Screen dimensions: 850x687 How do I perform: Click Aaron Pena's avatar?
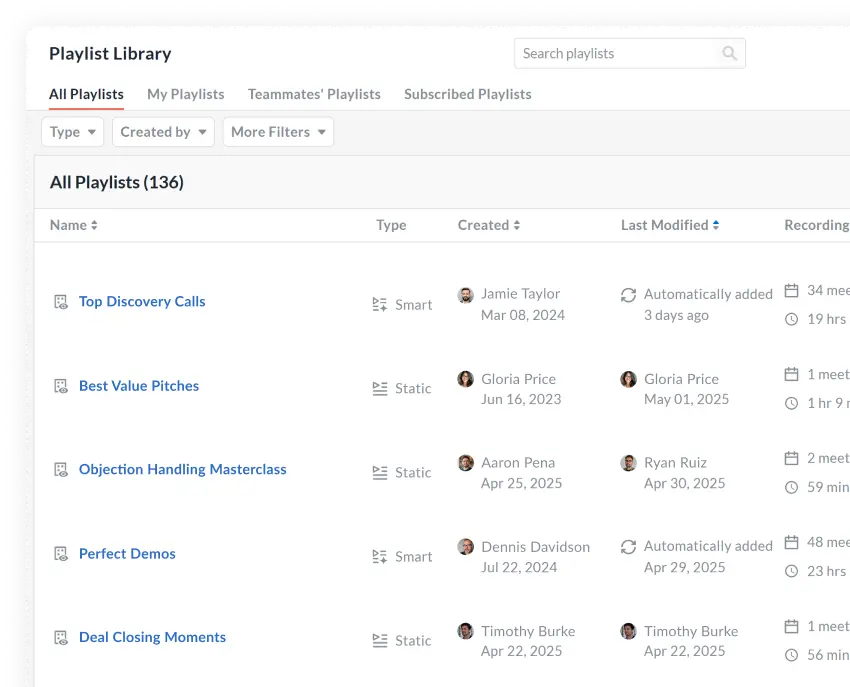coord(465,463)
